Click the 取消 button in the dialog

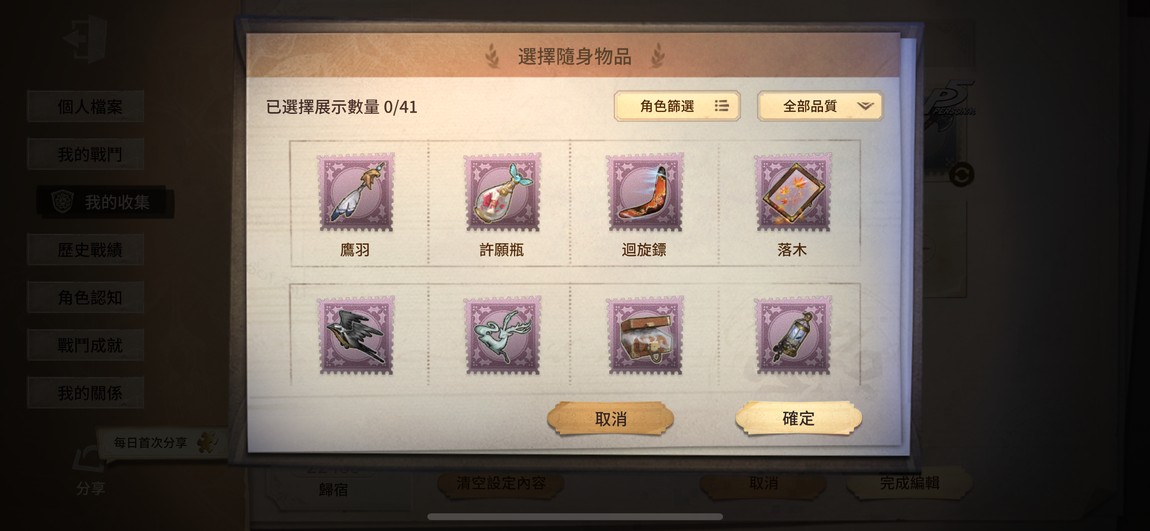(610, 419)
